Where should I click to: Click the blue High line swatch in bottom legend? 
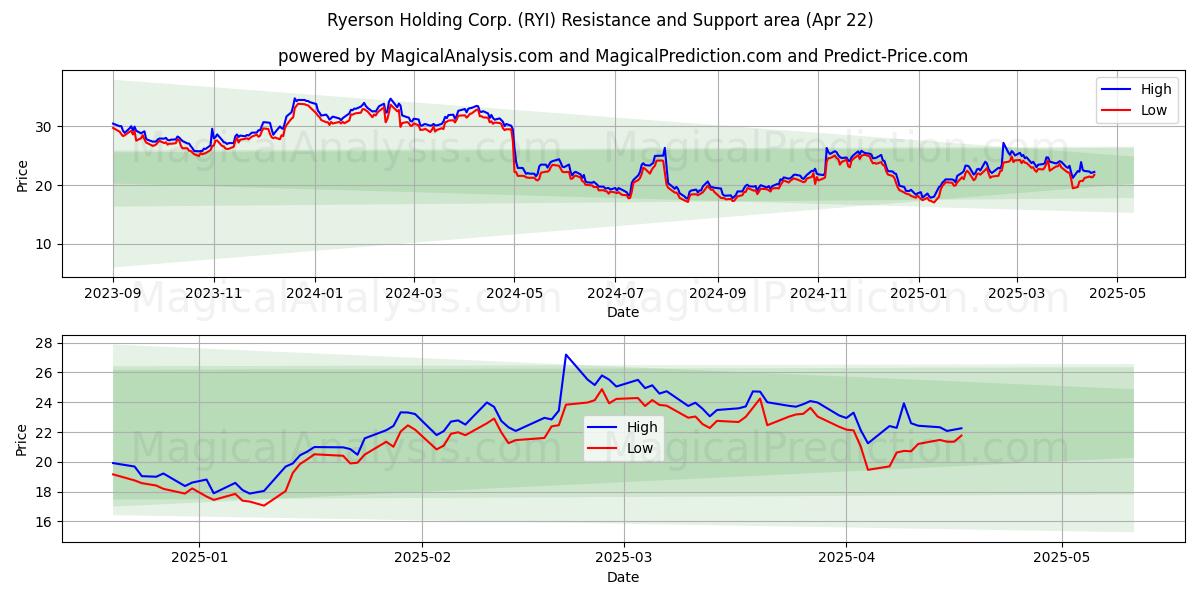(604, 427)
